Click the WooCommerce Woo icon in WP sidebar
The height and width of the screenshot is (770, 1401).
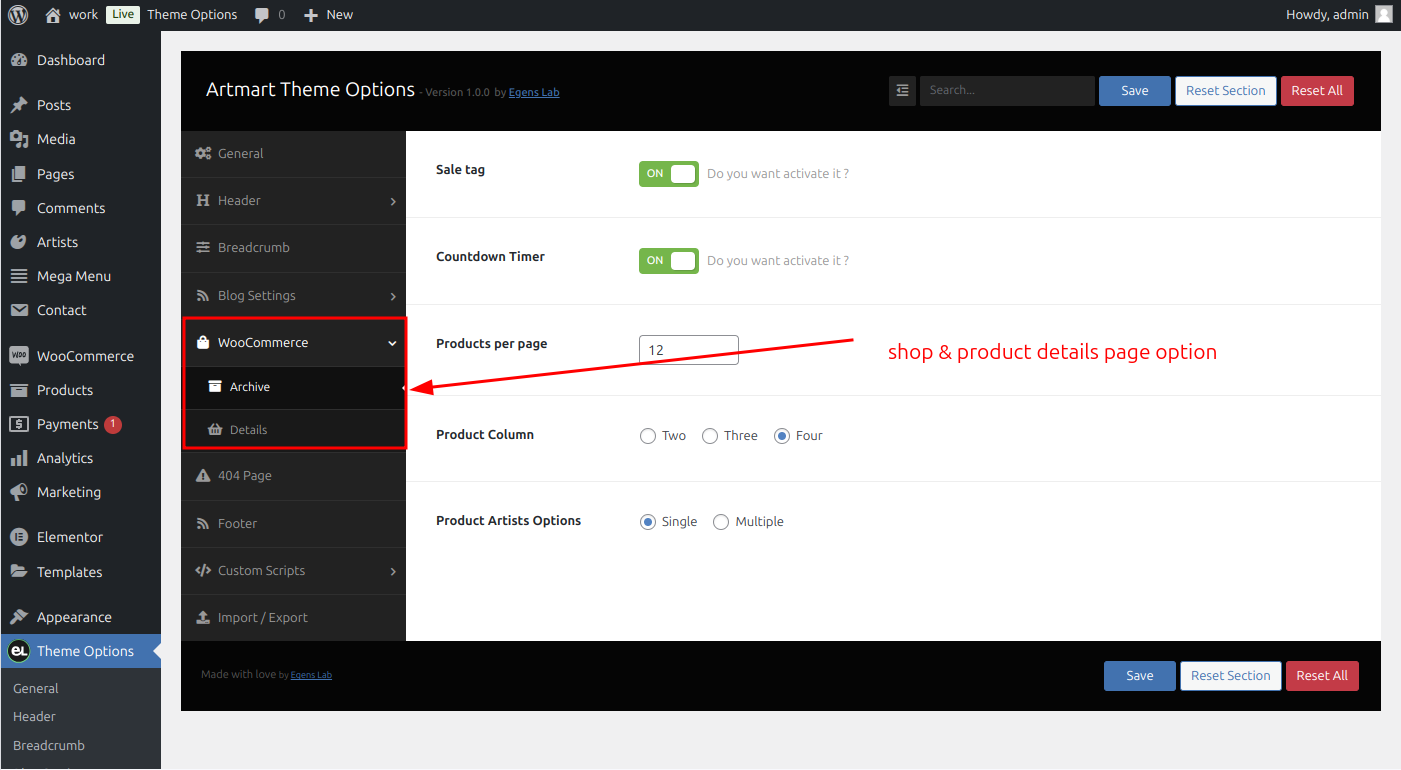(19, 356)
